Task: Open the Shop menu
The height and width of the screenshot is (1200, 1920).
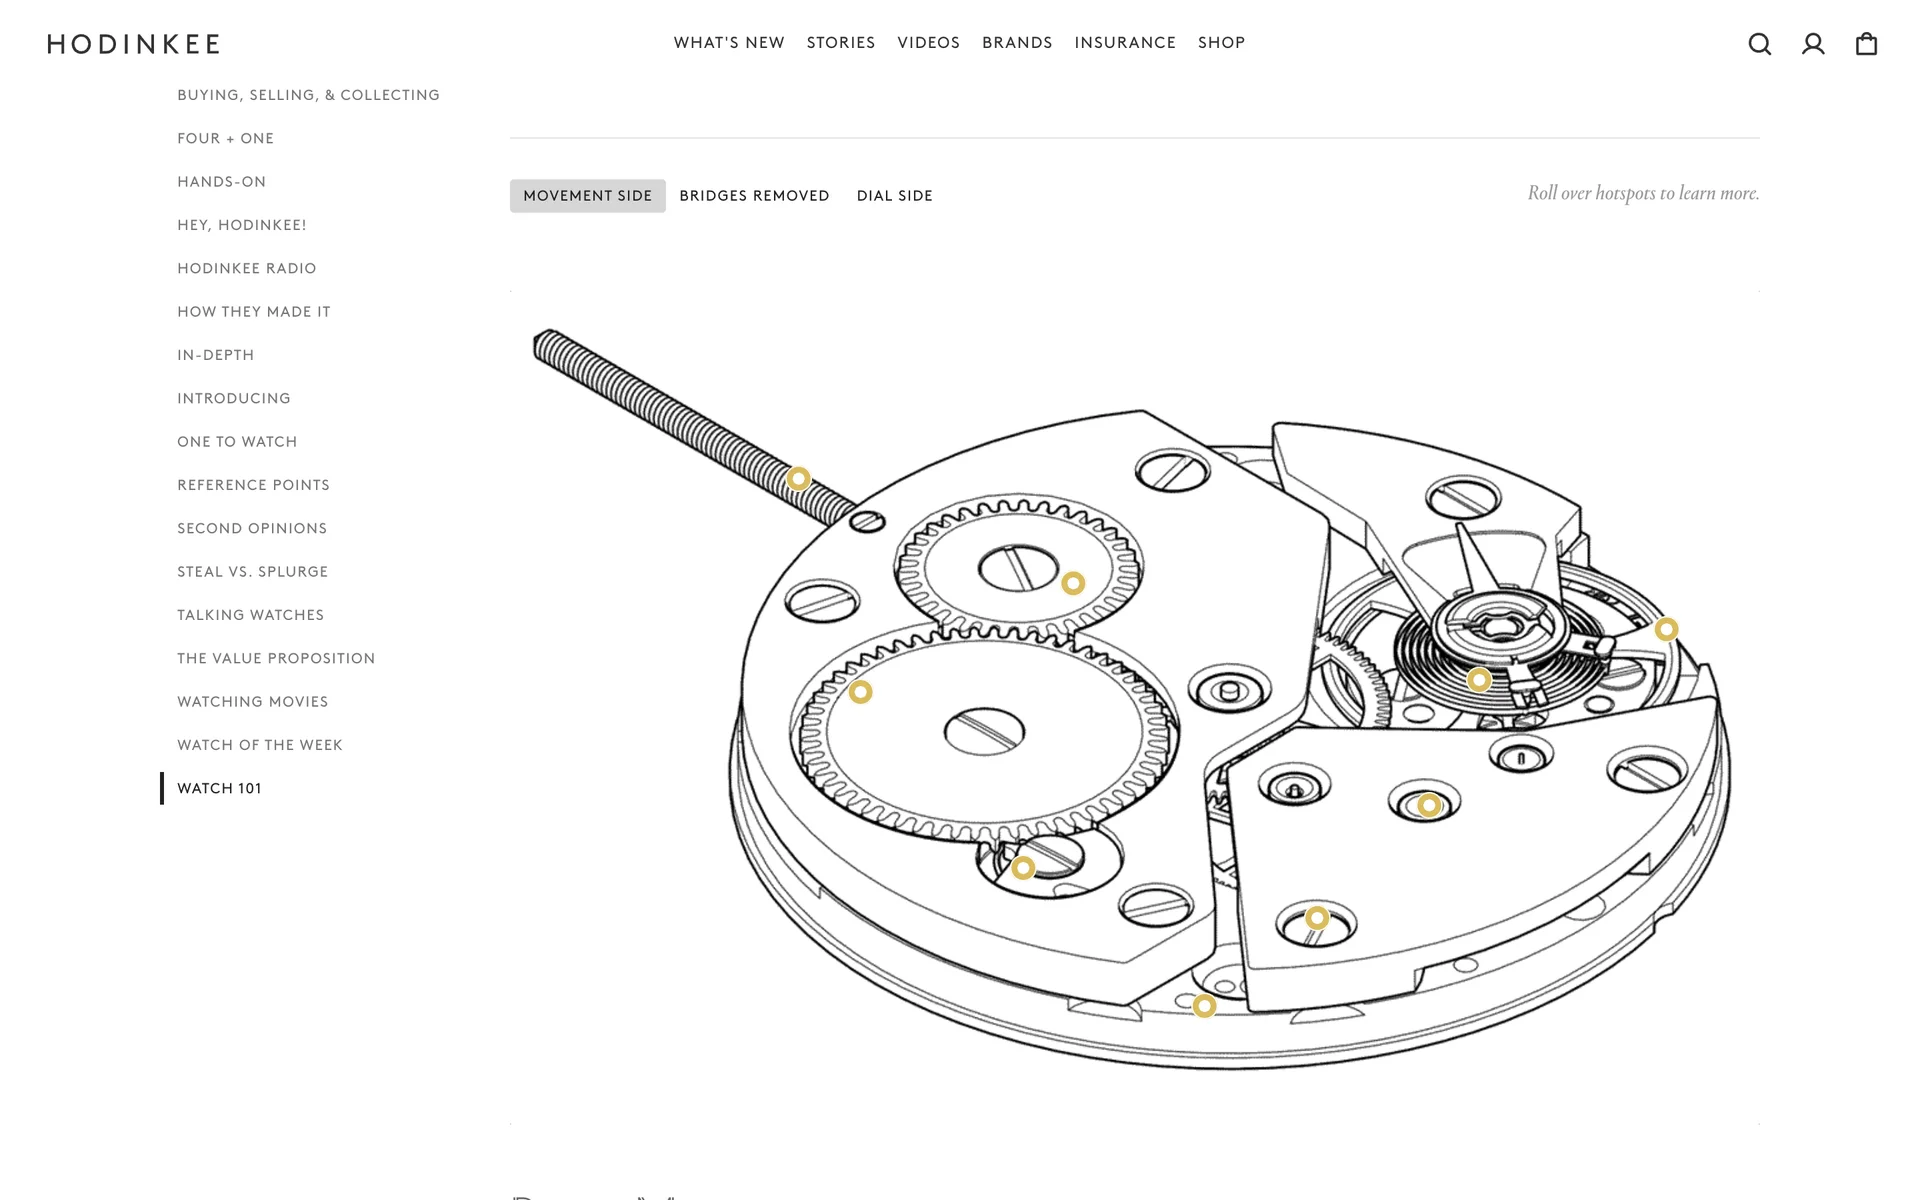Action: point(1221,43)
